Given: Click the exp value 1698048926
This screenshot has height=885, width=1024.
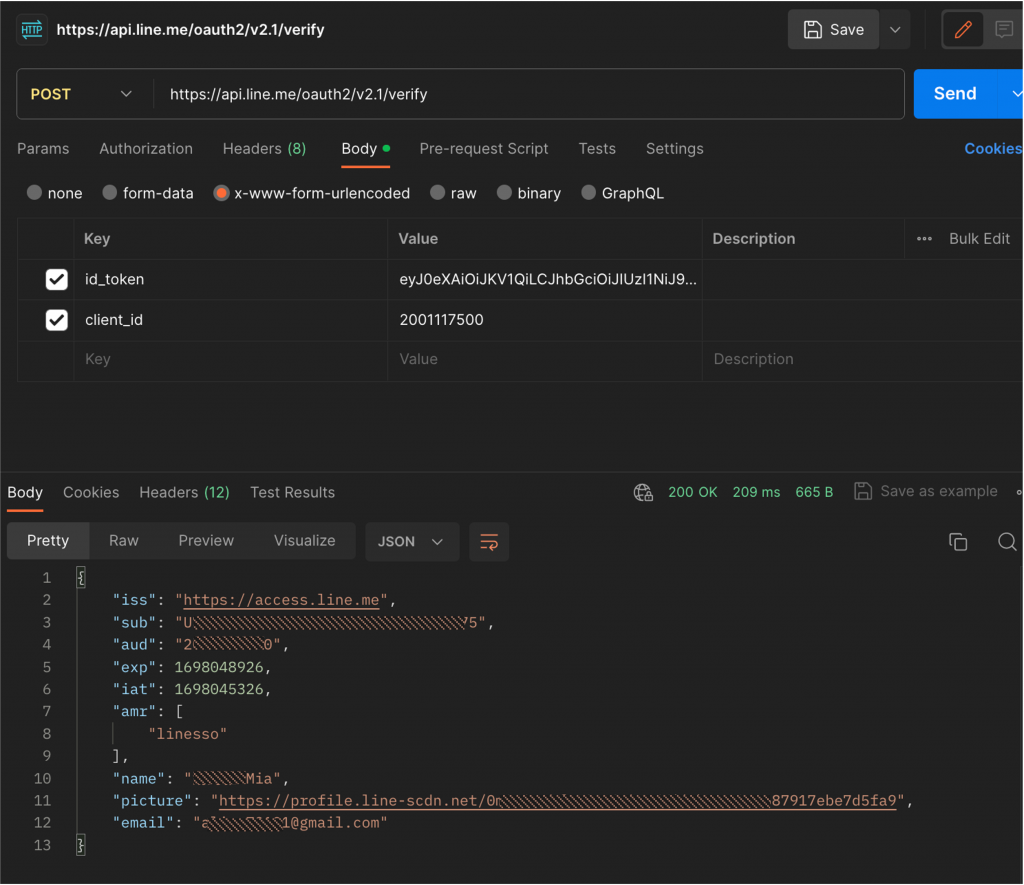Looking at the screenshot, I should click(x=219, y=668).
